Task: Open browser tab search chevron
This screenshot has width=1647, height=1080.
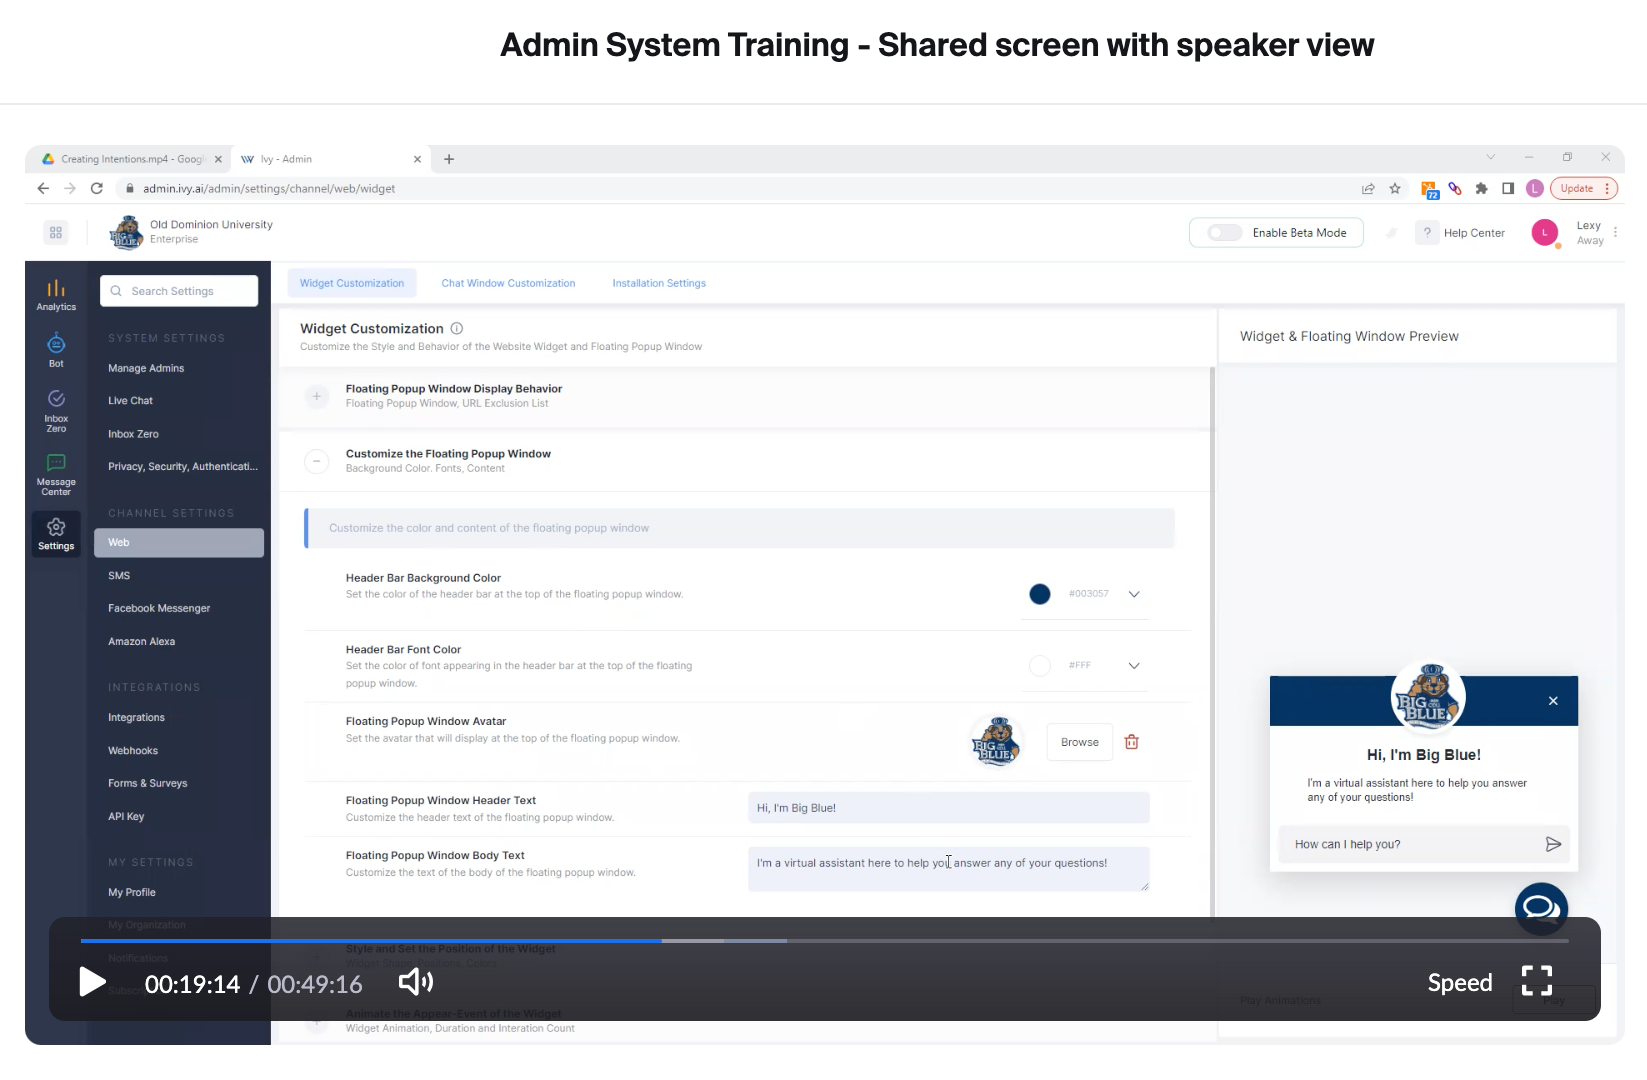Action: tap(1490, 157)
